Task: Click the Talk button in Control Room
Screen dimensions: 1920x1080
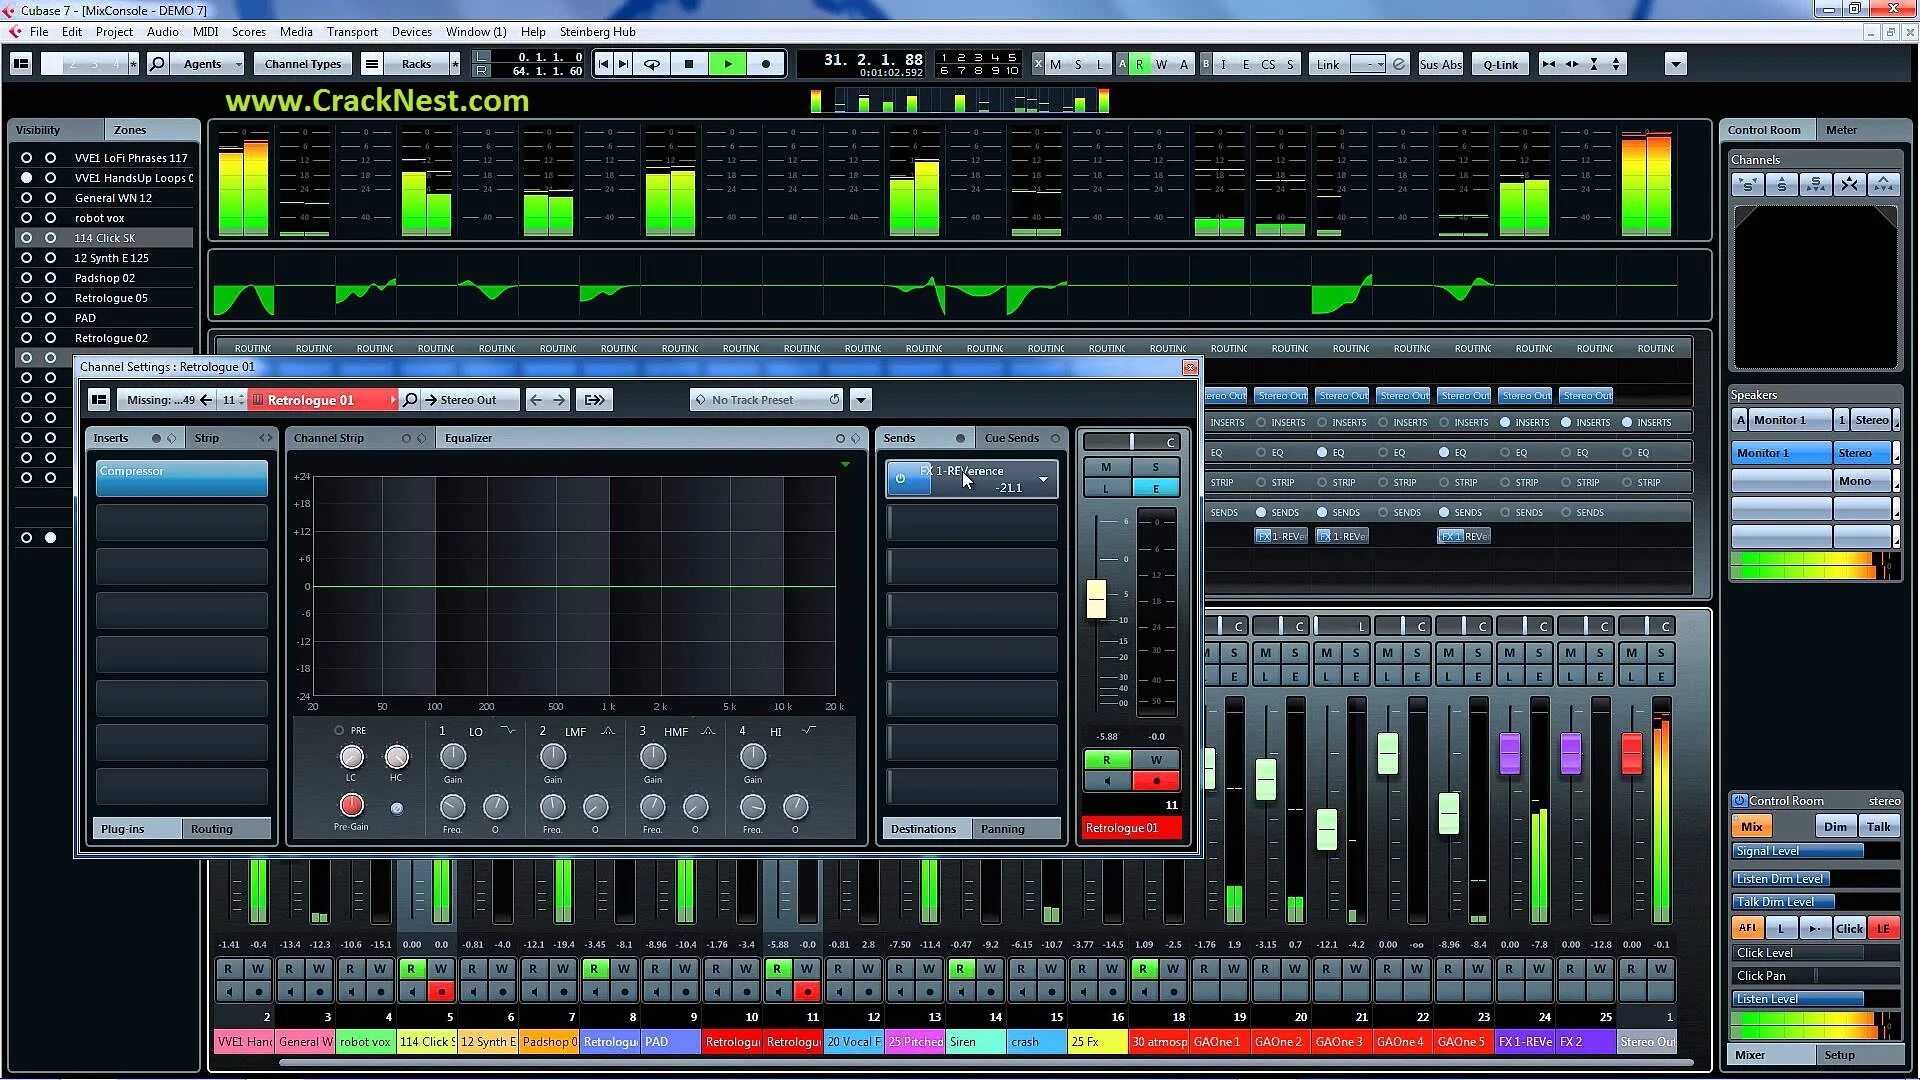Action: 1878,827
